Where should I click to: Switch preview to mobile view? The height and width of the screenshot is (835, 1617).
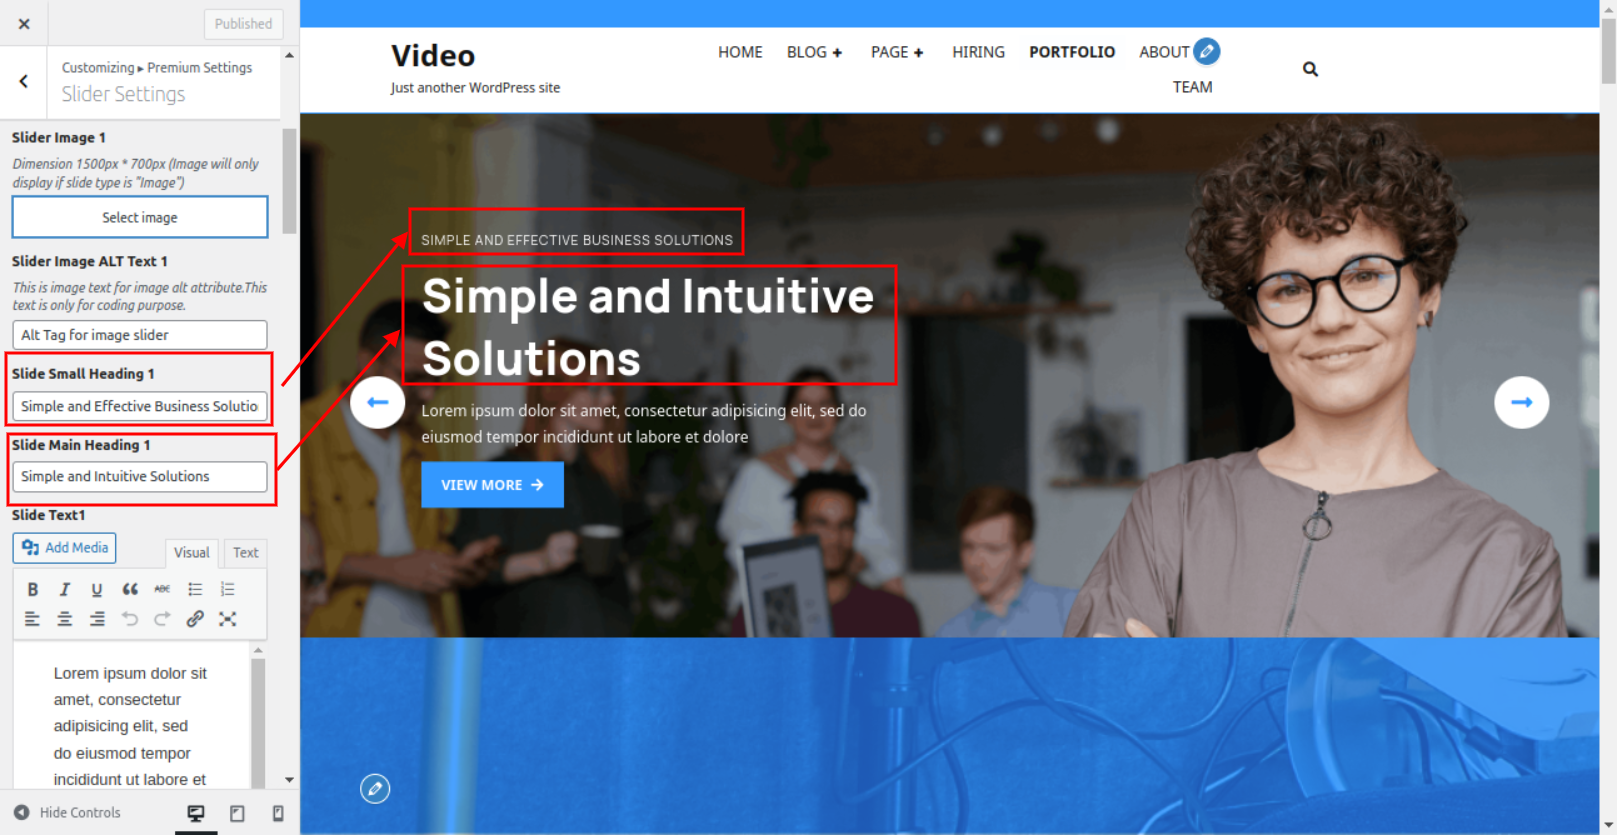tap(278, 813)
